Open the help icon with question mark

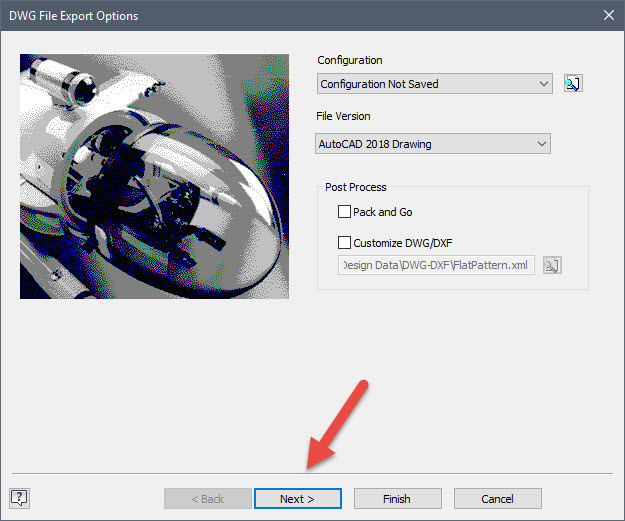coord(19,498)
